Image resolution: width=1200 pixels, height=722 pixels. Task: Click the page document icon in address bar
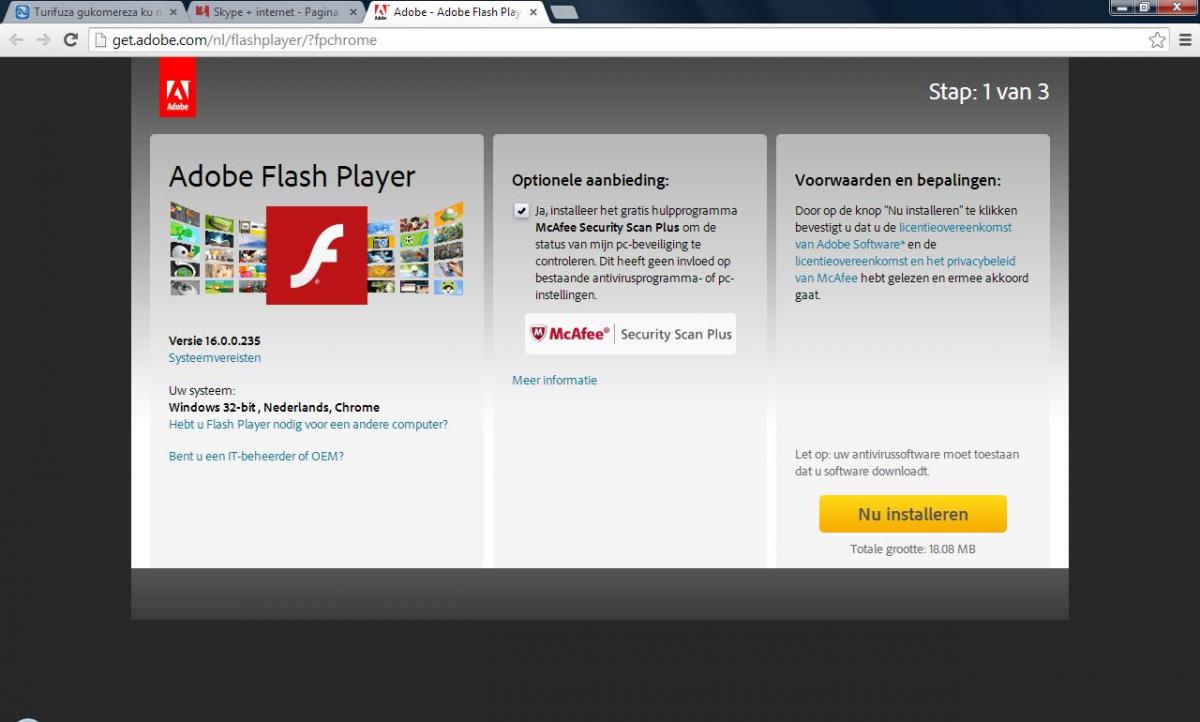click(x=99, y=40)
